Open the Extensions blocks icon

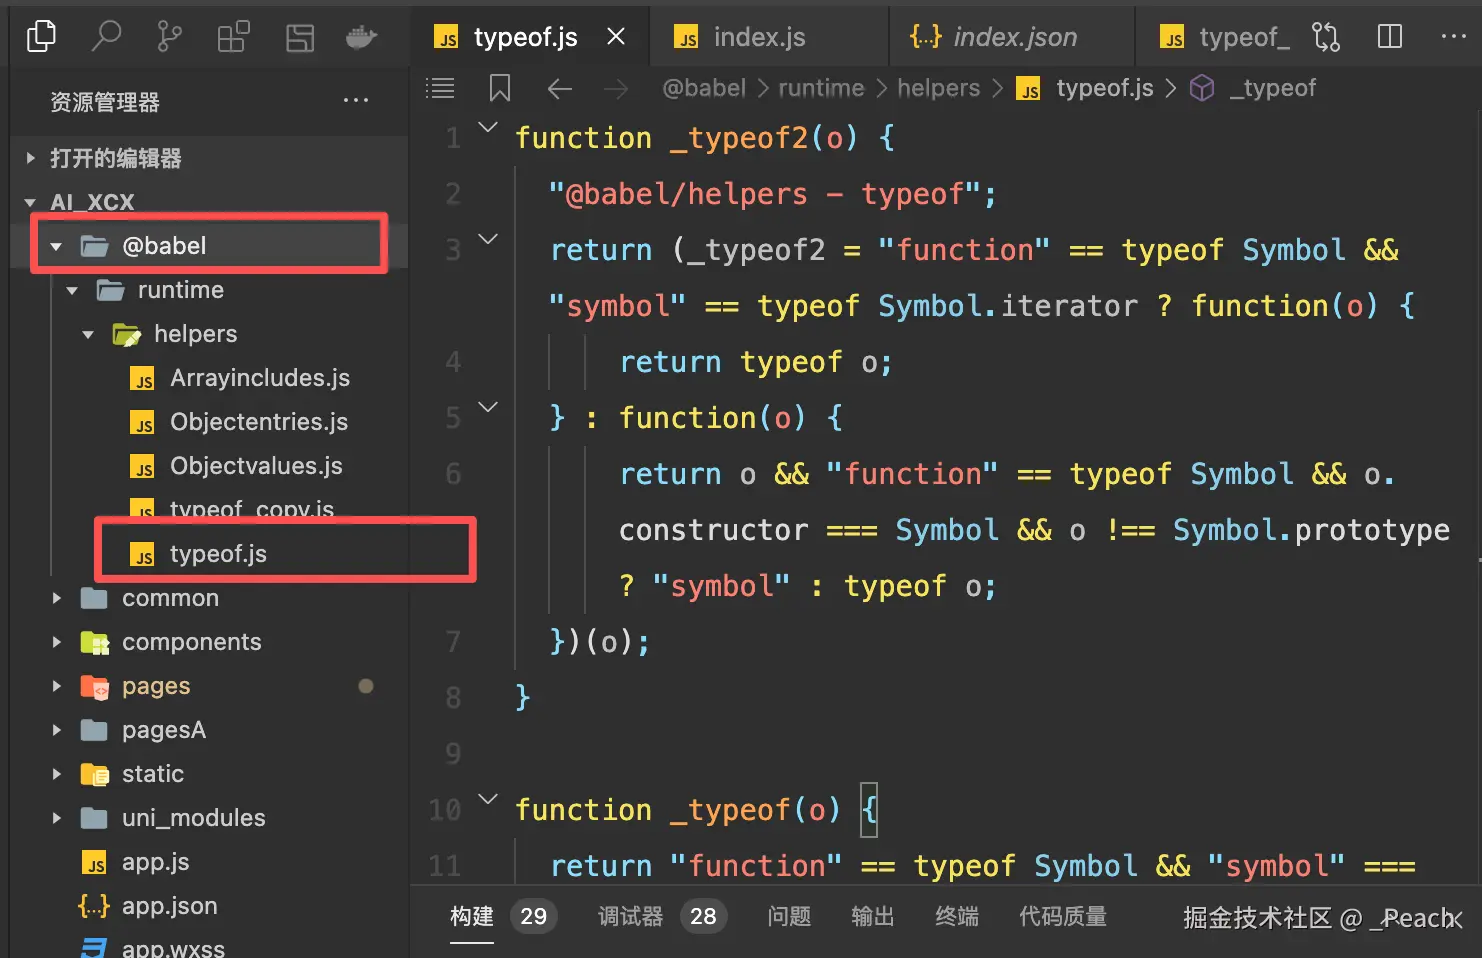[x=234, y=37]
